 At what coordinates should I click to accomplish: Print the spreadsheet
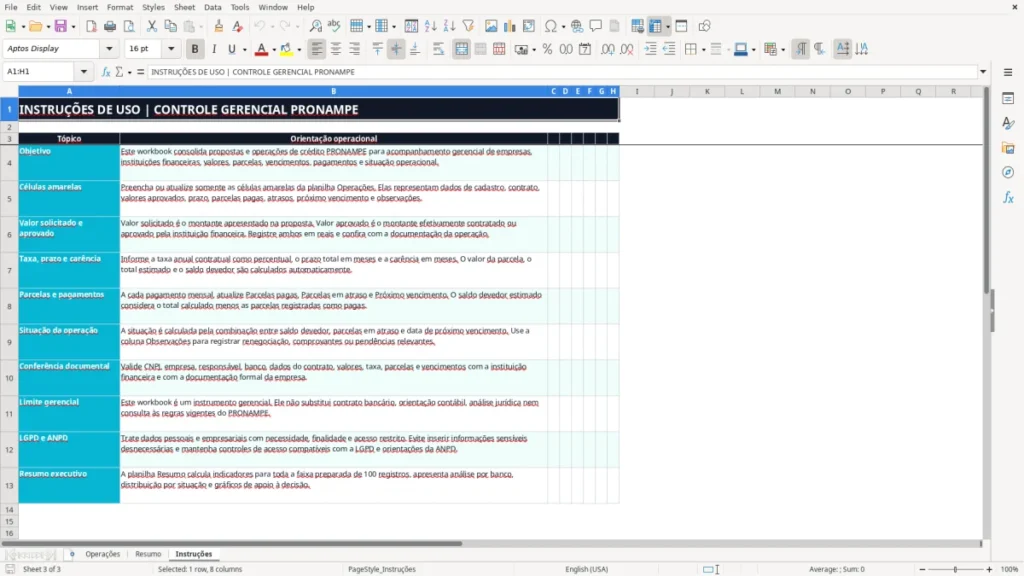tap(110, 26)
